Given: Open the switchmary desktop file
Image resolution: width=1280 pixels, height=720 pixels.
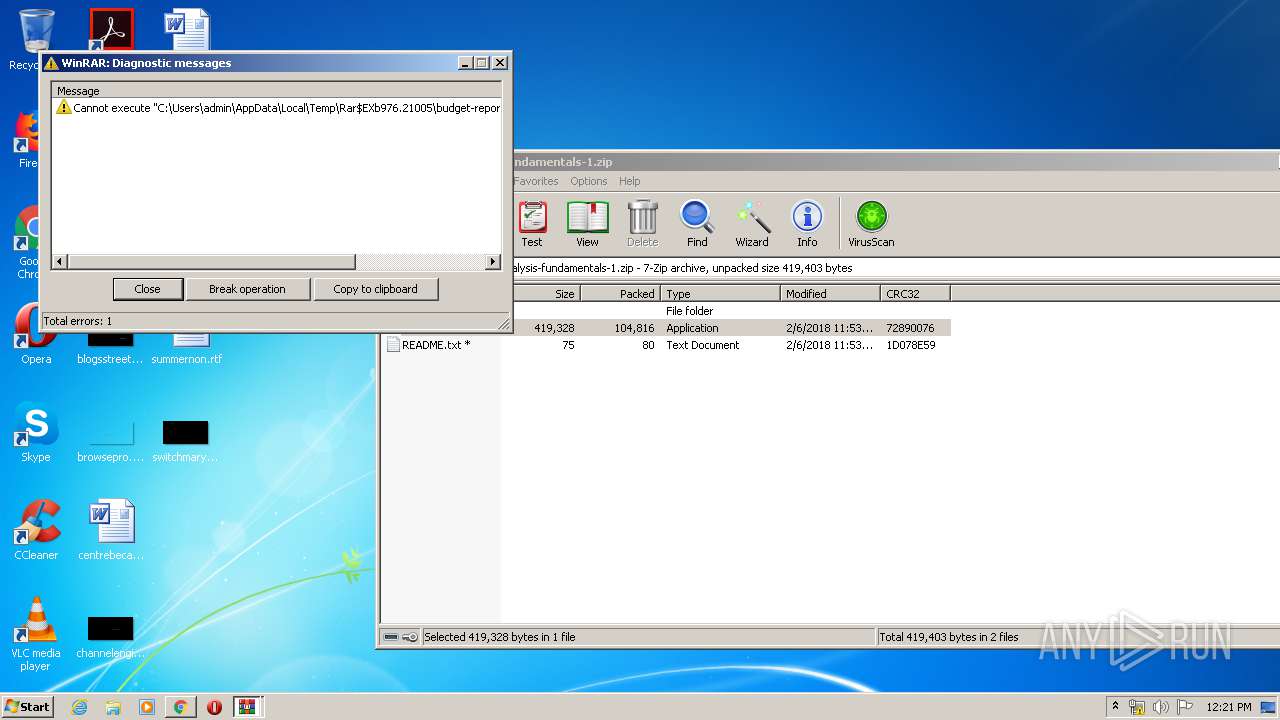Looking at the screenshot, I should [185, 440].
